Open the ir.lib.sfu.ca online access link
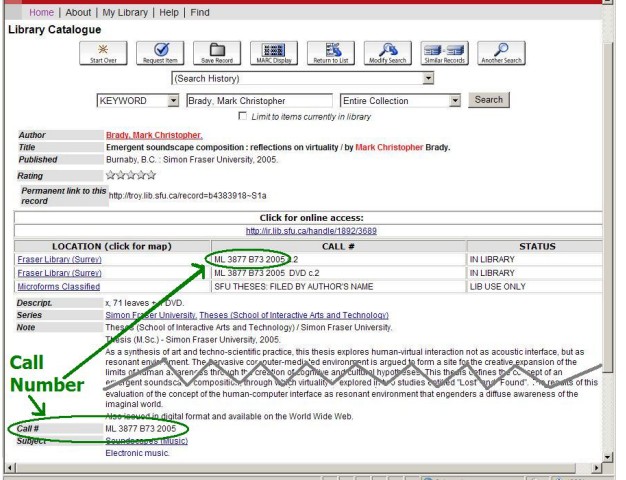This screenshot has height=480, width=626. coord(309,230)
